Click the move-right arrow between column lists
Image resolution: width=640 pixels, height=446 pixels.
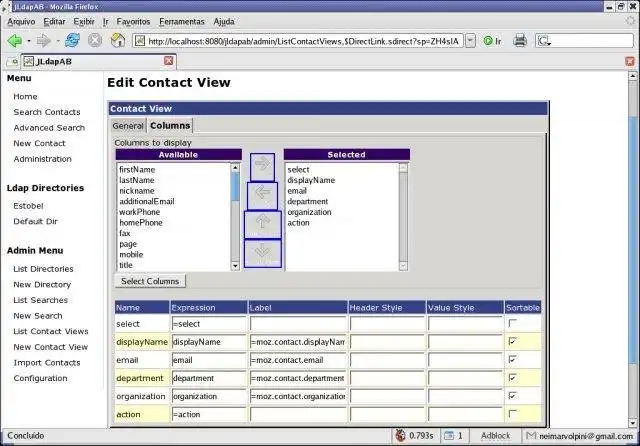(x=262, y=167)
